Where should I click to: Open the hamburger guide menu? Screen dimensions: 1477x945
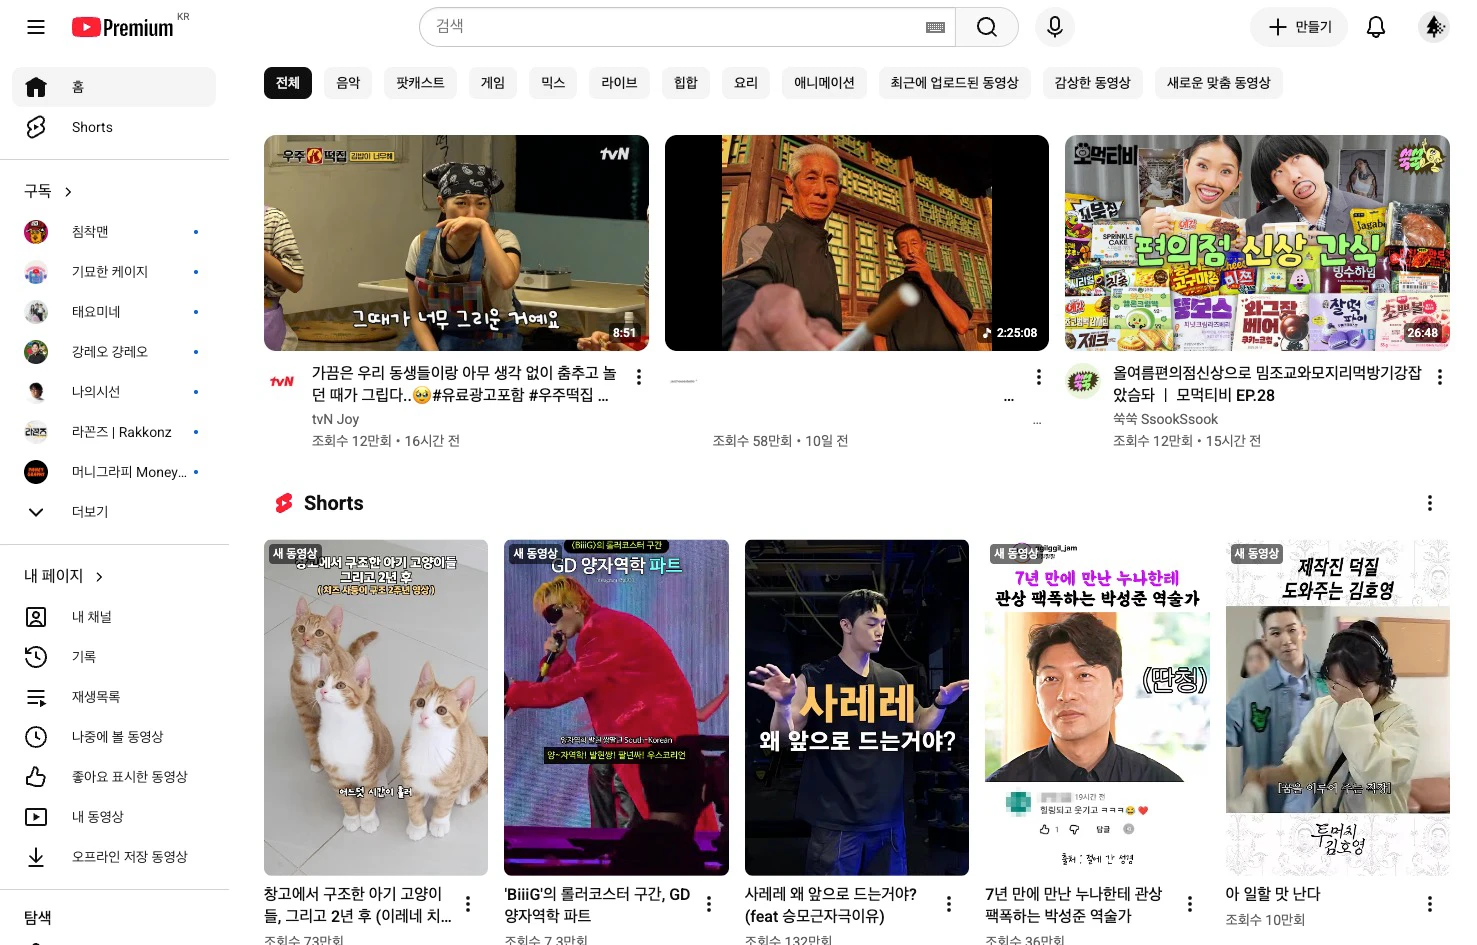click(36, 27)
